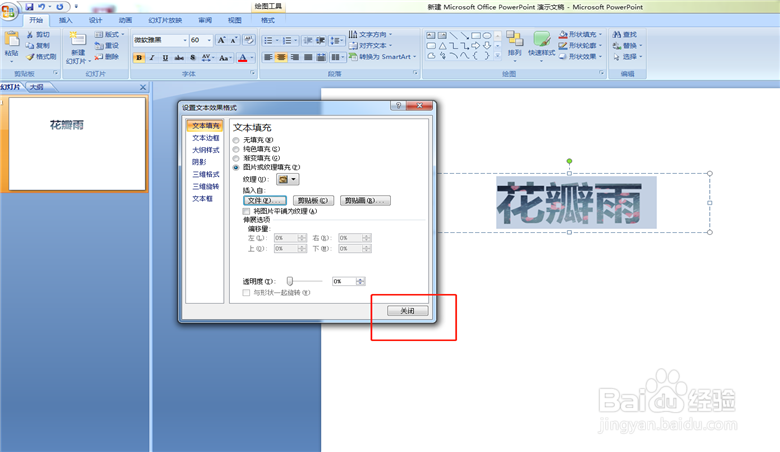Copy the selection (复制)
The height and width of the screenshot is (452, 780).
click(x=38, y=45)
